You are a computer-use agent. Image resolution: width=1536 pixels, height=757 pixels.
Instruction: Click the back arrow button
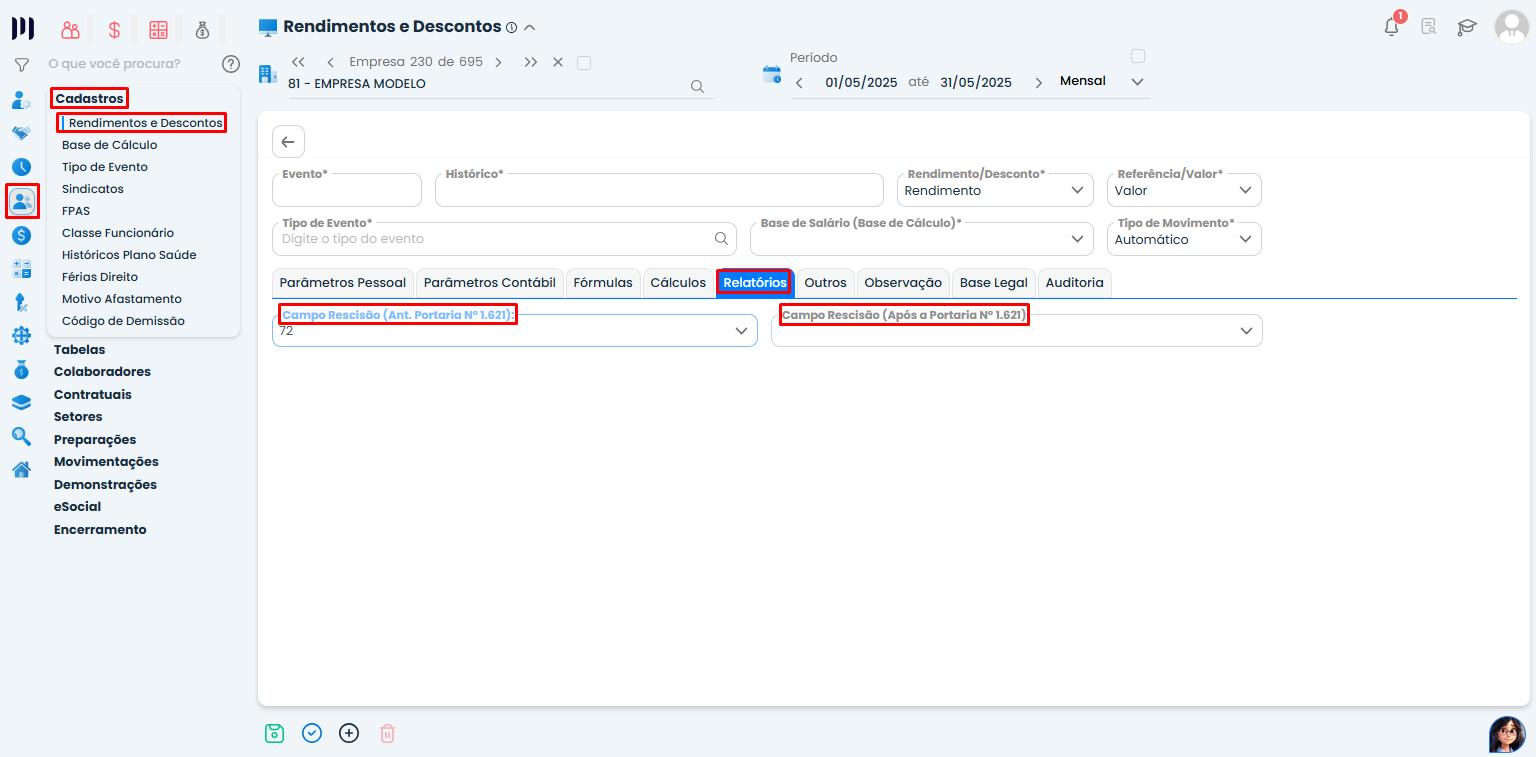click(288, 142)
